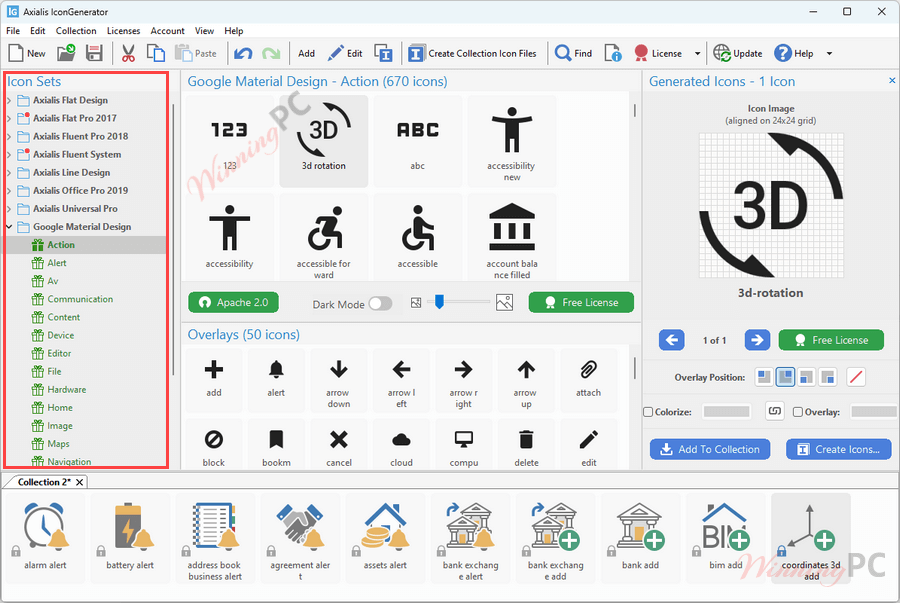Save using the floppy disk icon
The height and width of the screenshot is (603, 900).
[94, 53]
